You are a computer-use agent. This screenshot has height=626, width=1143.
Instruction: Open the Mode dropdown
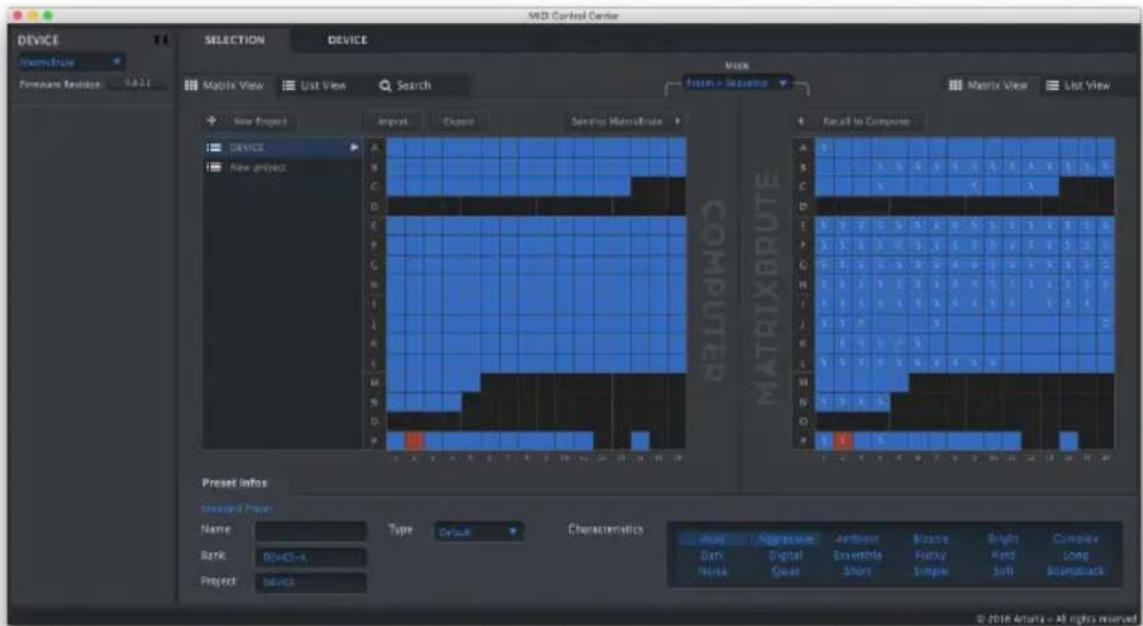736,83
